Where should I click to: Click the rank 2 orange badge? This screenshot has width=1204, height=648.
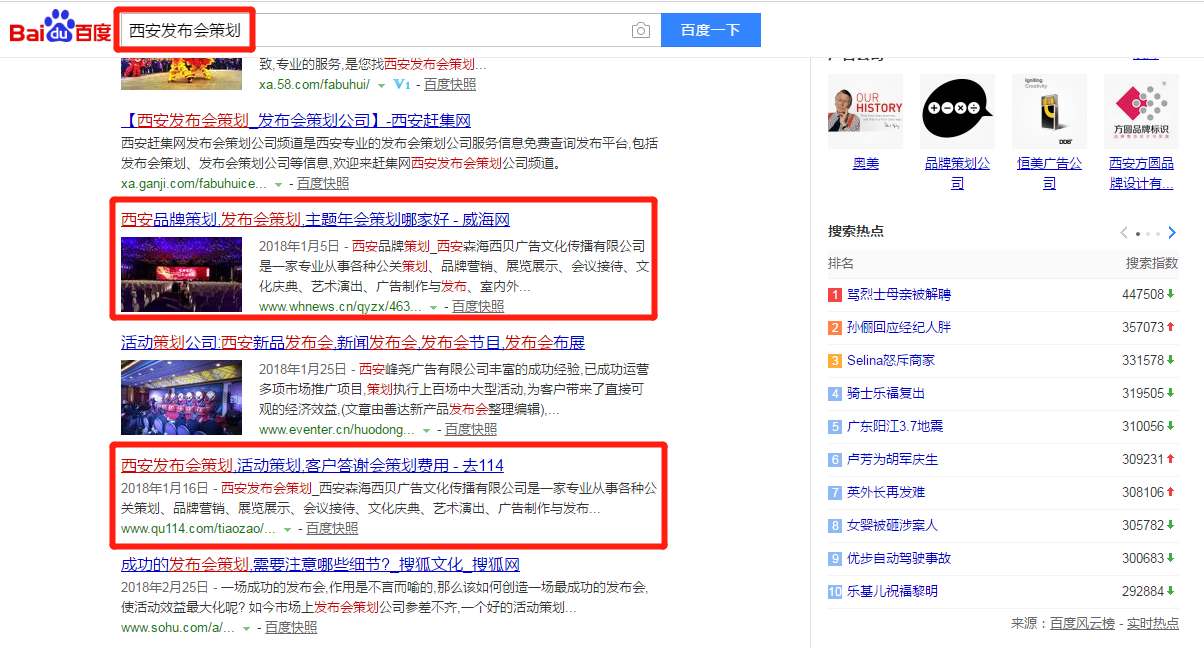pos(835,328)
